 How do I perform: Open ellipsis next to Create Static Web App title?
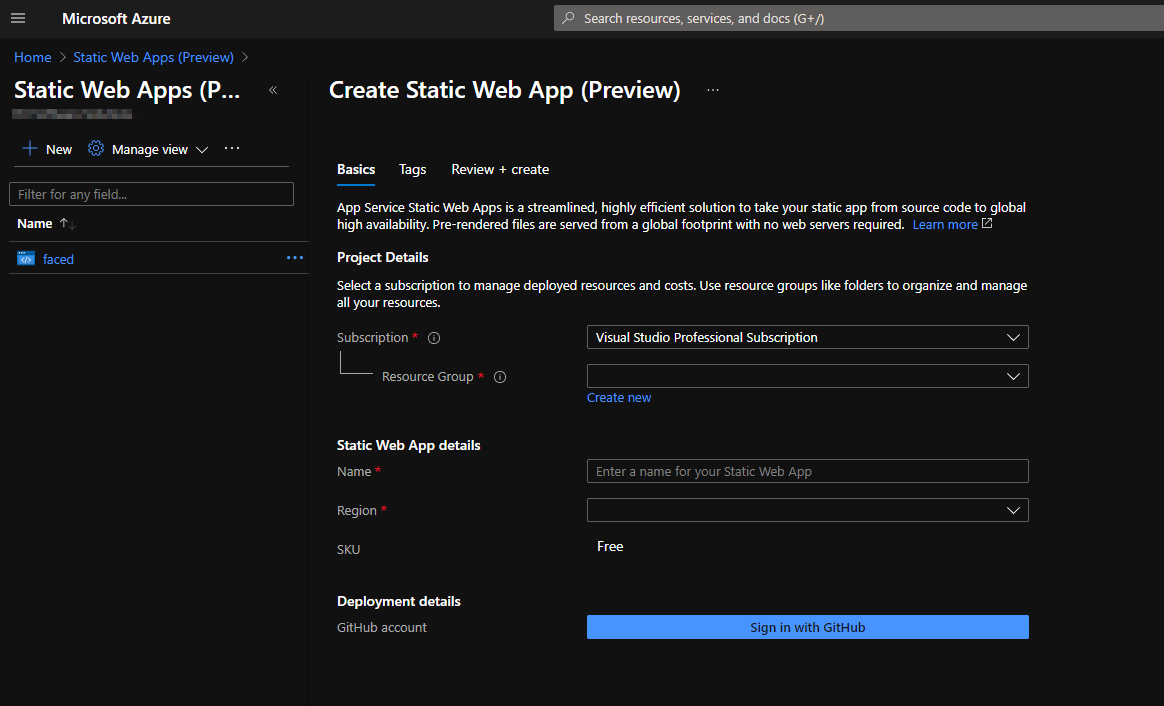tap(713, 90)
